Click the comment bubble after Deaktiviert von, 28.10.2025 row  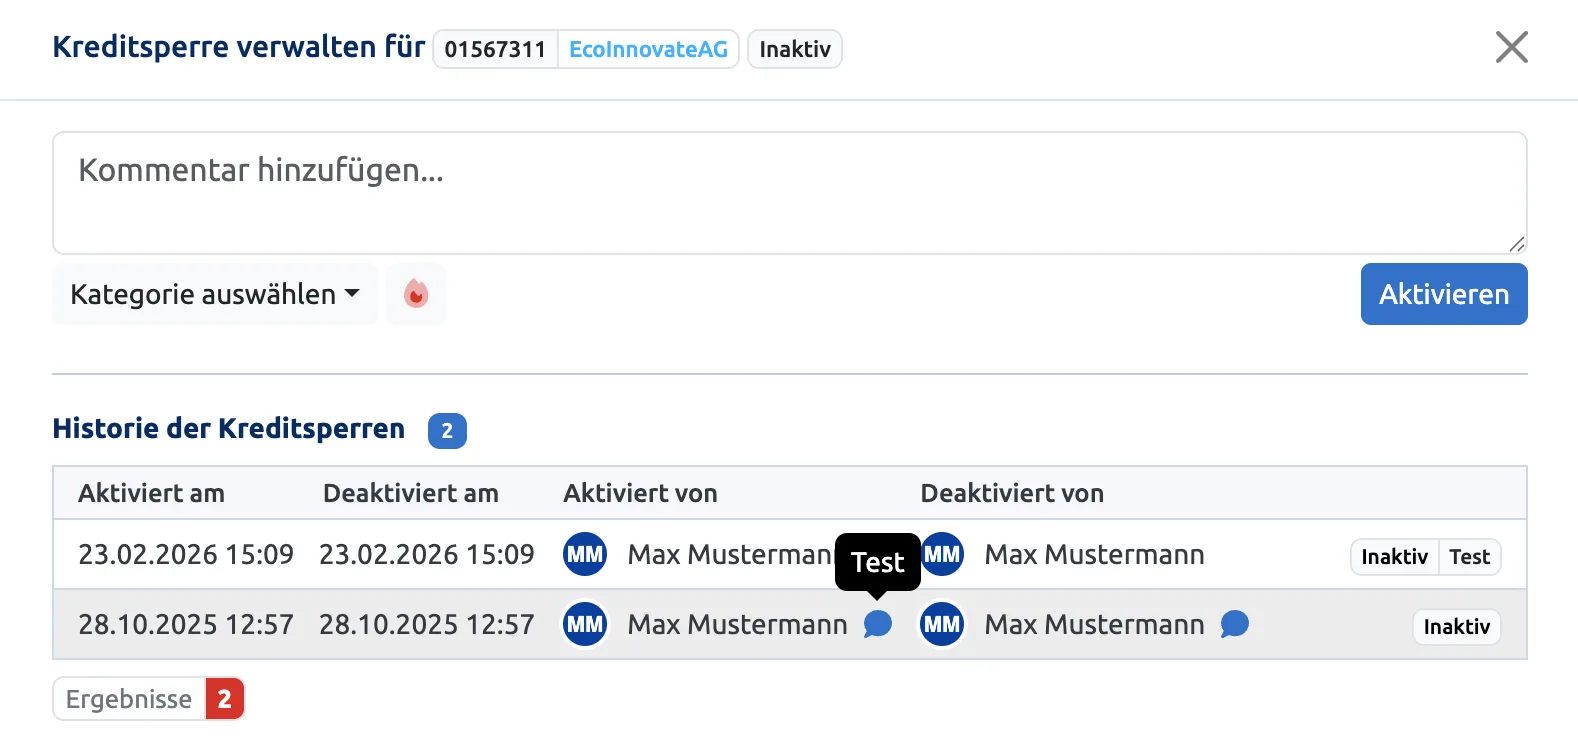click(1235, 624)
